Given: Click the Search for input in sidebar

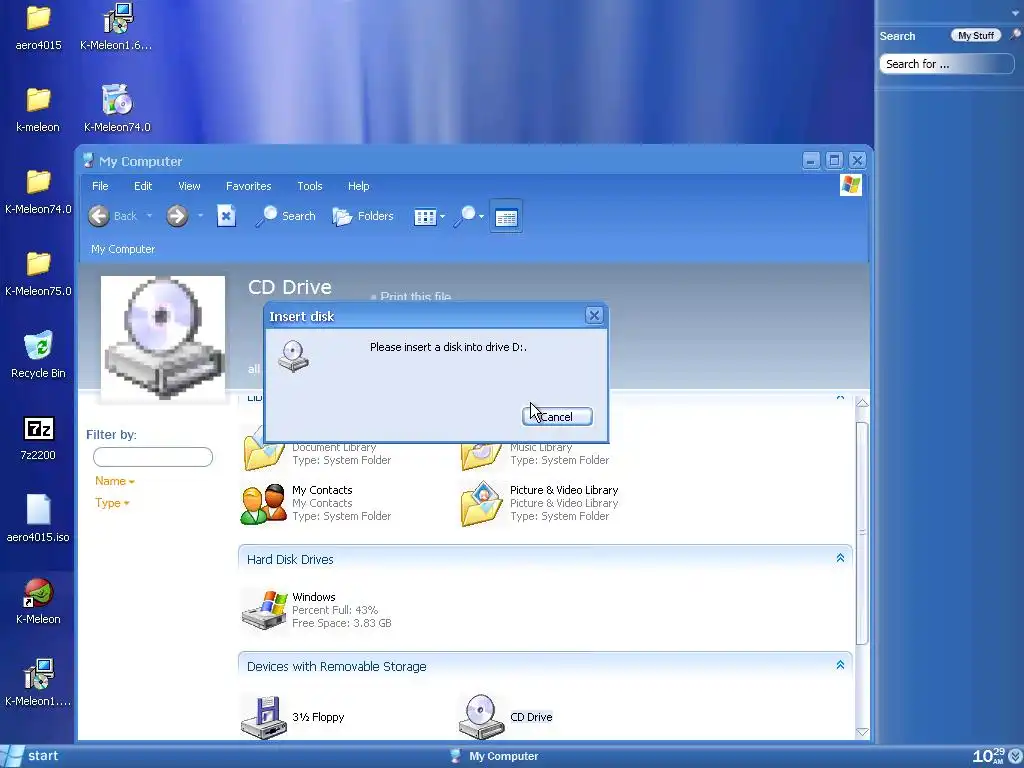Looking at the screenshot, I should click(x=946, y=64).
